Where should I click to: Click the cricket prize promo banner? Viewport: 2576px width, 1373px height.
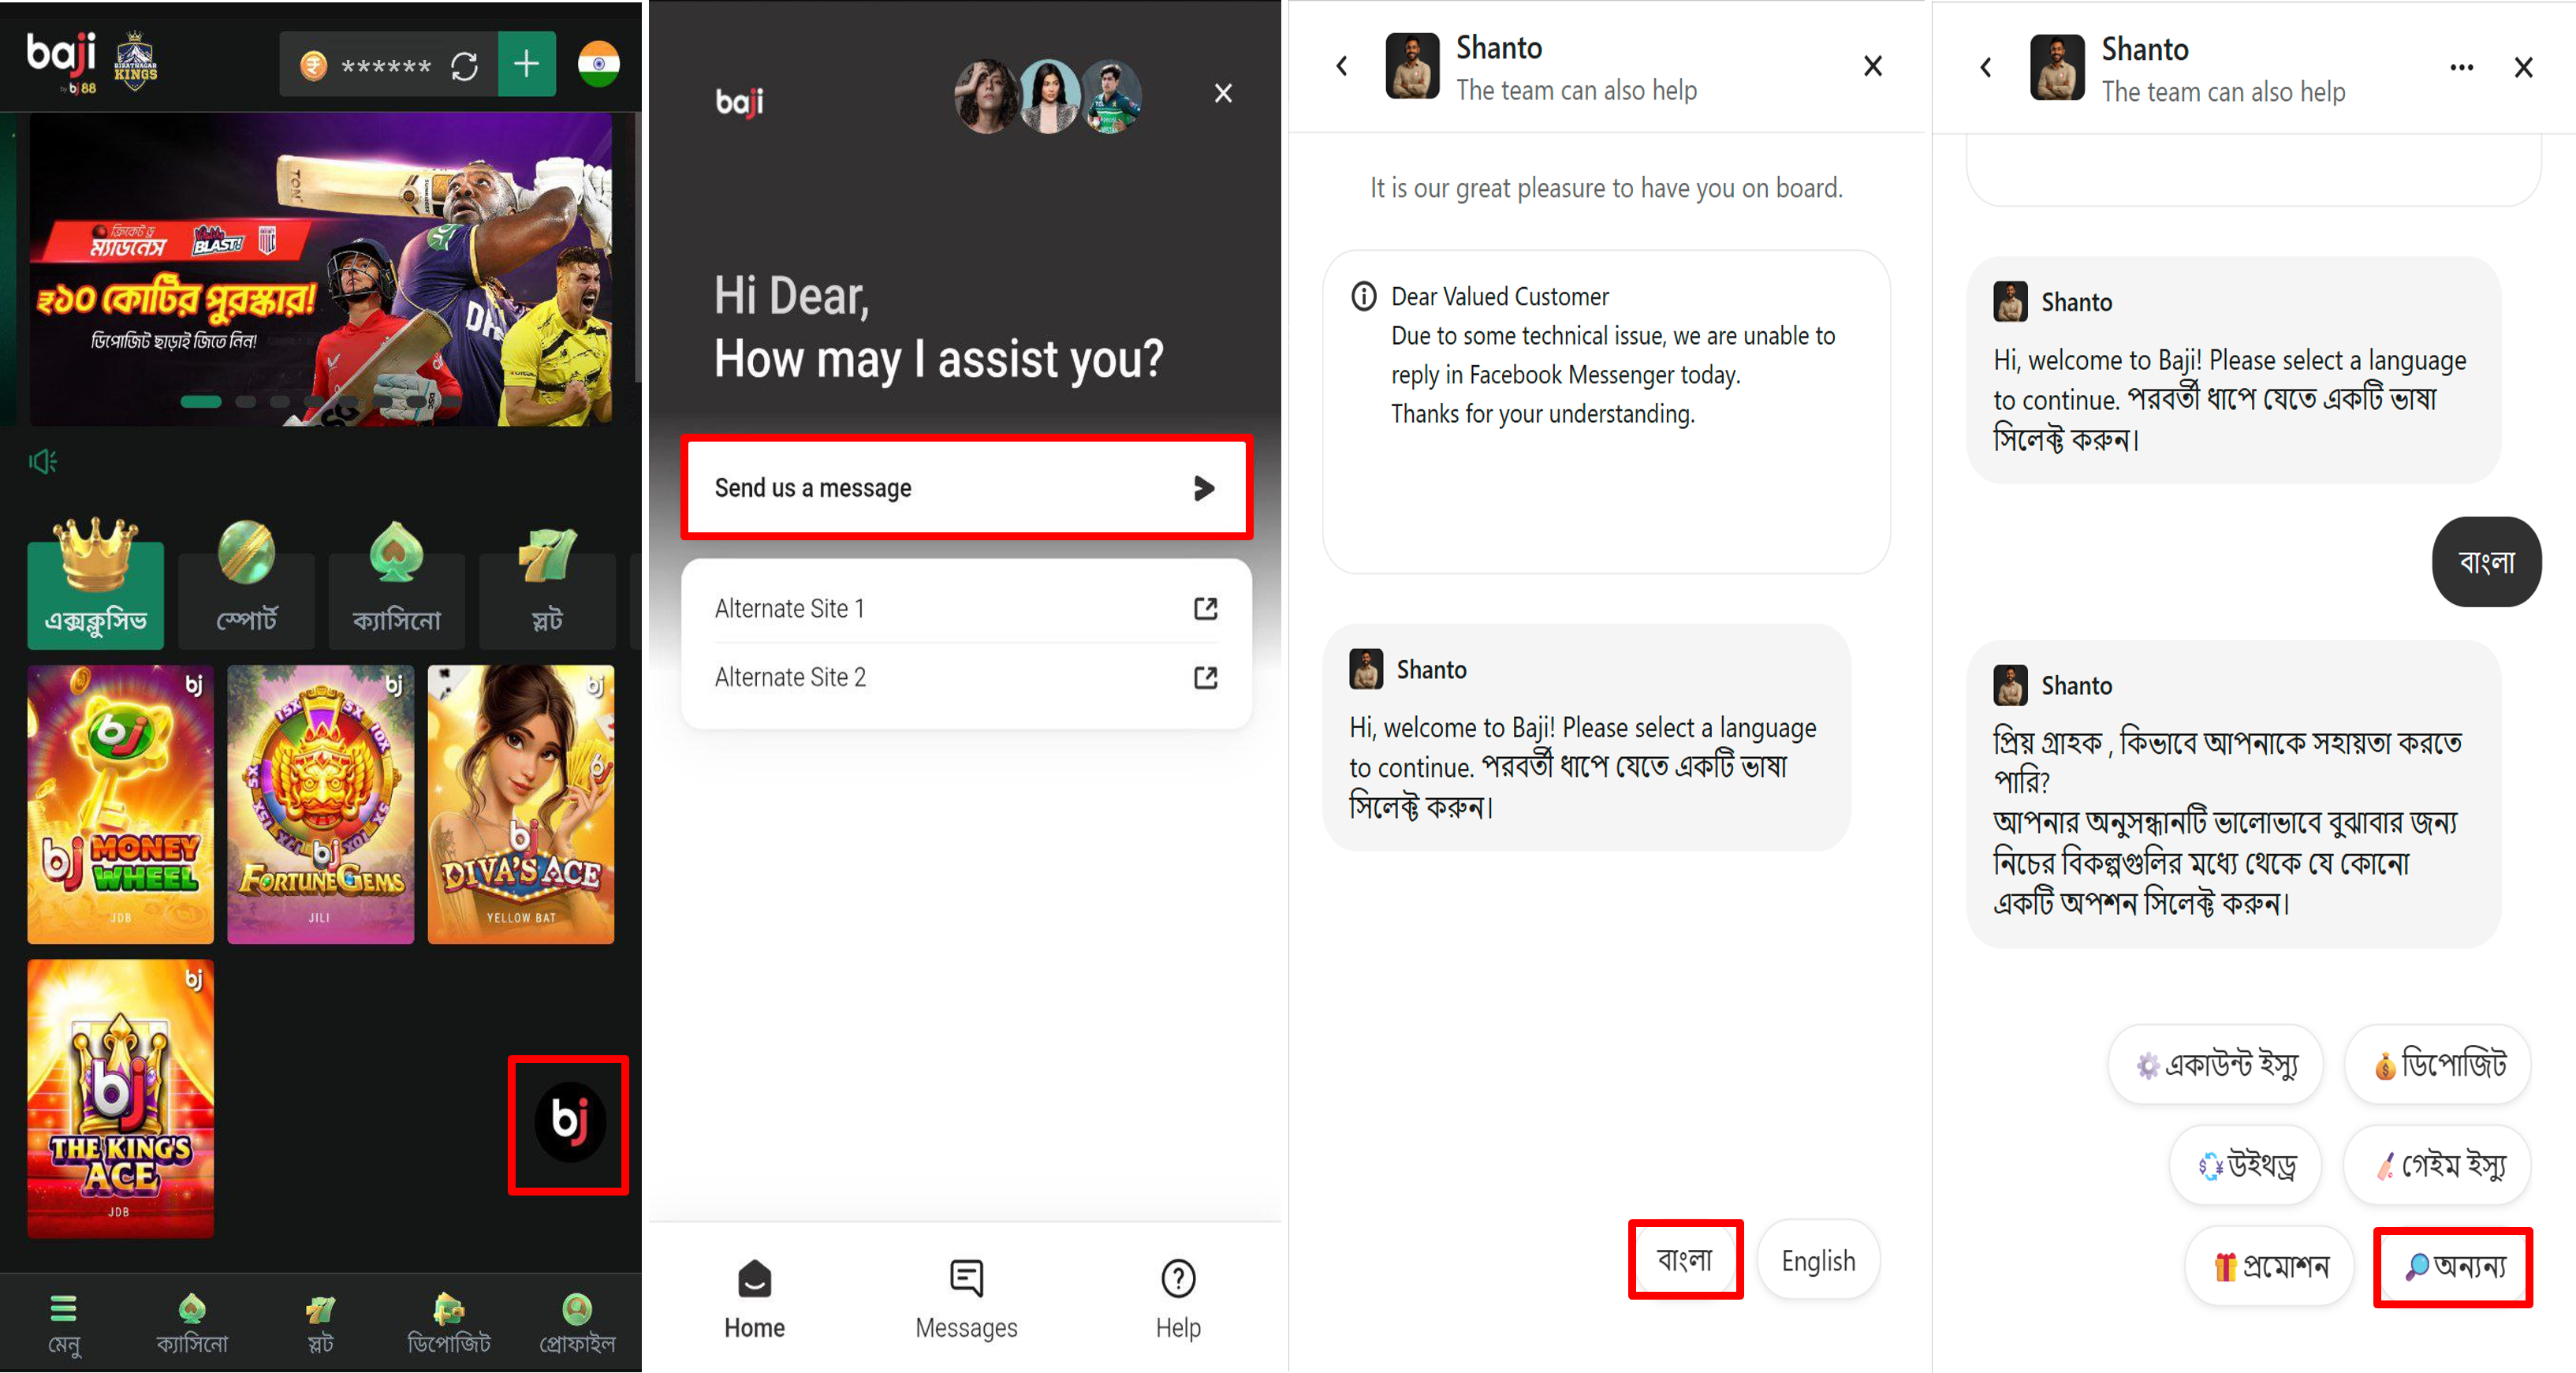tap(320, 268)
